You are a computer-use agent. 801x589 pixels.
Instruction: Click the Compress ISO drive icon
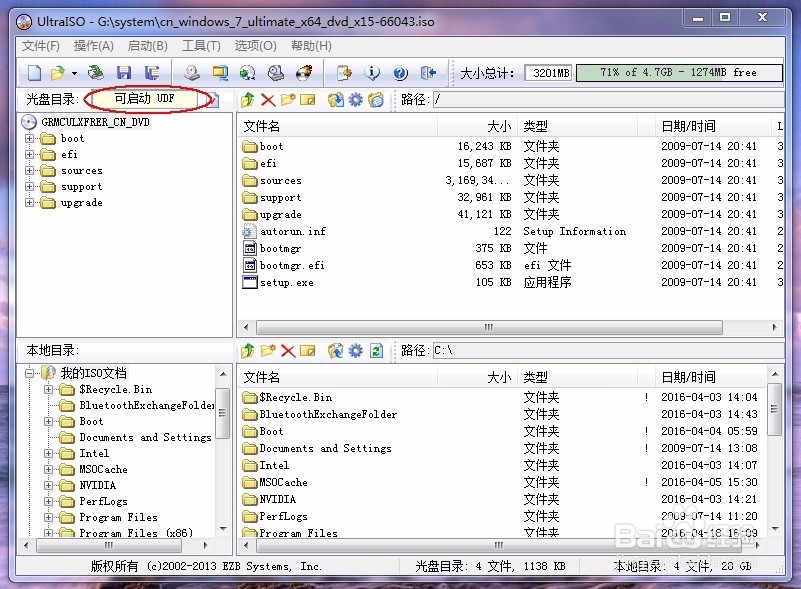point(276,73)
